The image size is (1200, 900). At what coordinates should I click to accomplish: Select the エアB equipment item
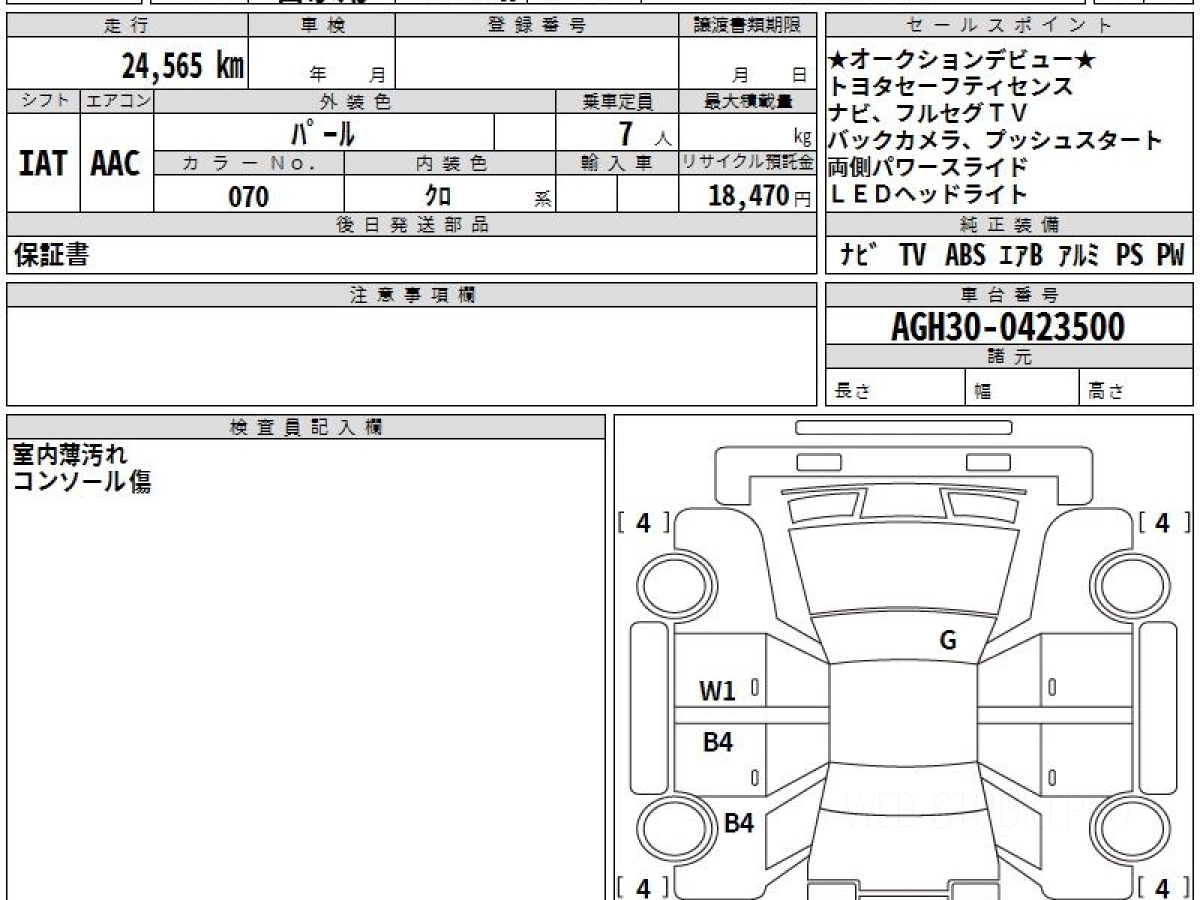coord(1021,256)
